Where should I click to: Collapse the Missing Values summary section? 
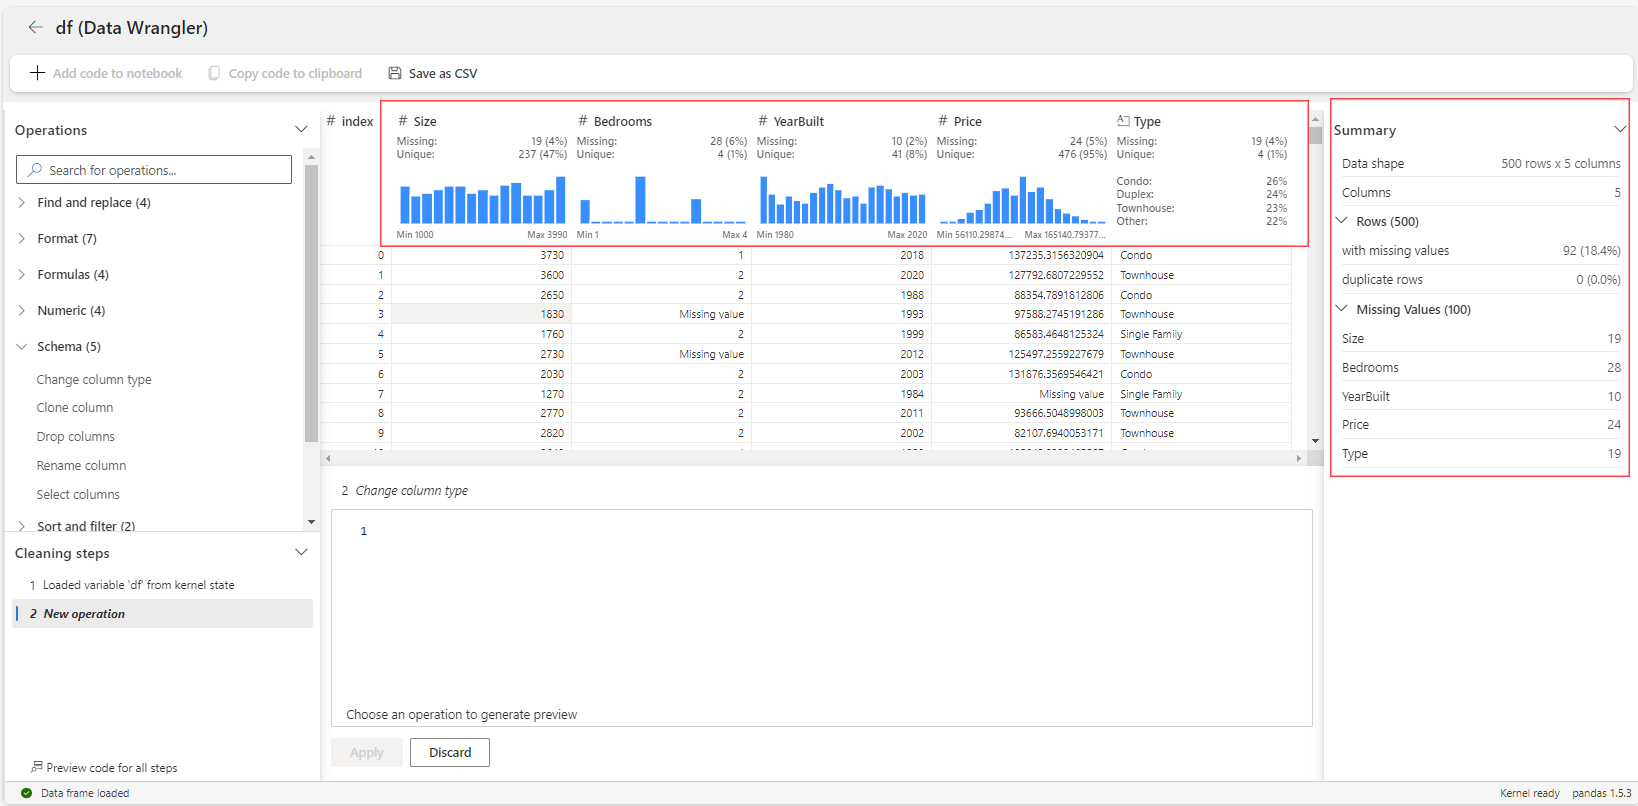1342,309
